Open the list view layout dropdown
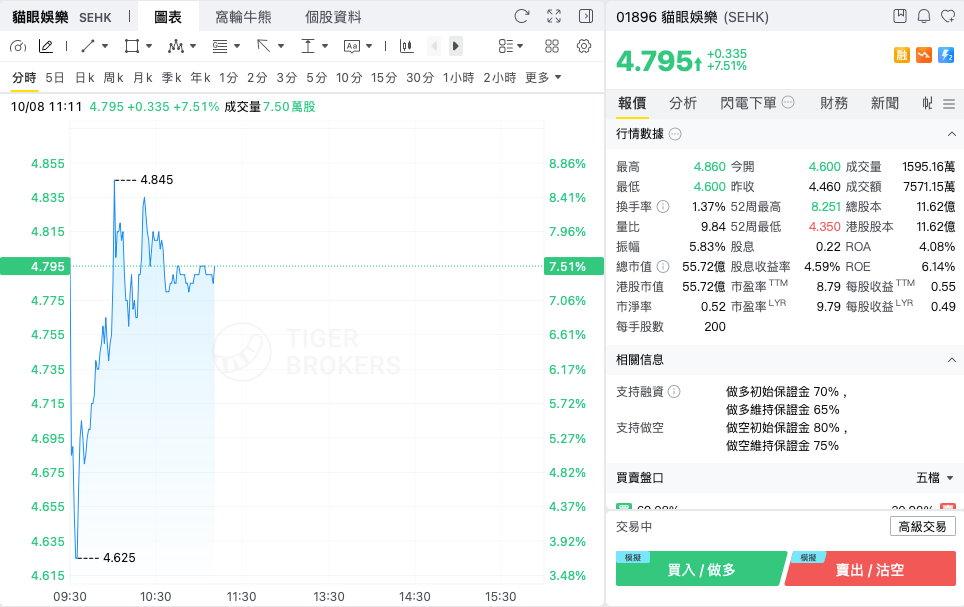Image resolution: width=964 pixels, height=607 pixels. point(510,46)
